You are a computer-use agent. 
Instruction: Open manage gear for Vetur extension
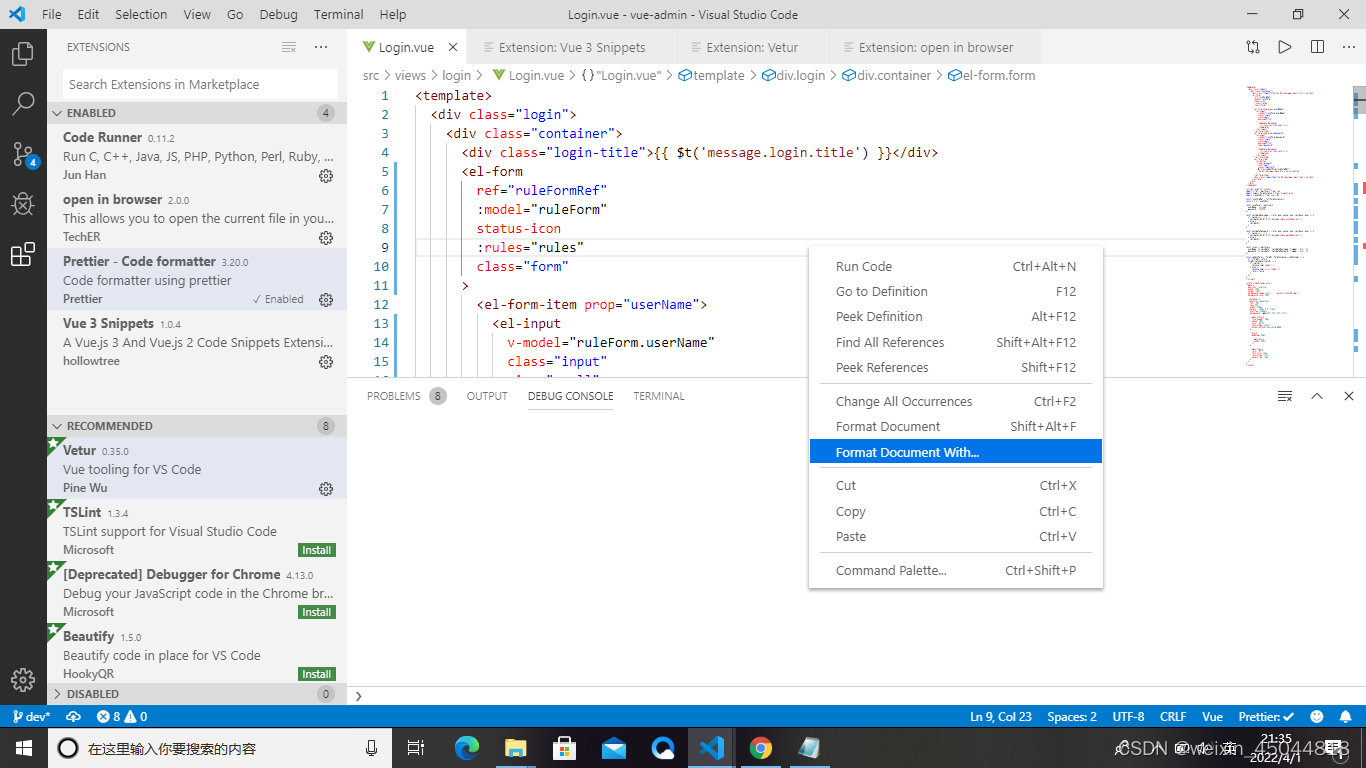click(x=325, y=489)
